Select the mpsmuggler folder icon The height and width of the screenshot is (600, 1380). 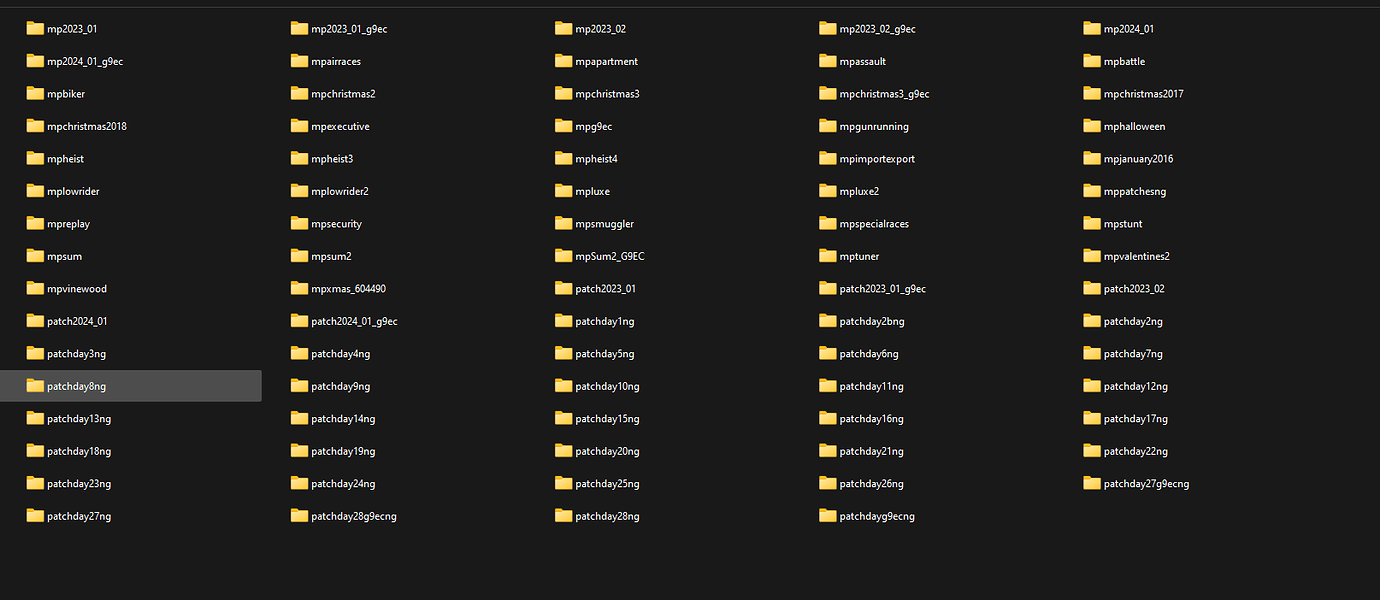(x=563, y=223)
